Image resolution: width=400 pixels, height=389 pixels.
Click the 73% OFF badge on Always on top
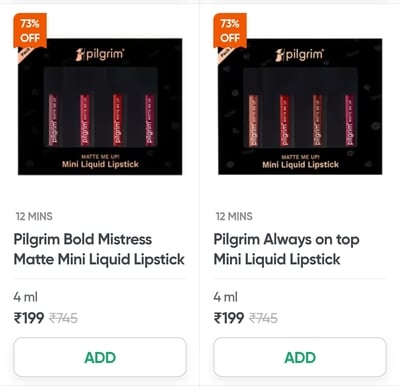click(x=230, y=31)
